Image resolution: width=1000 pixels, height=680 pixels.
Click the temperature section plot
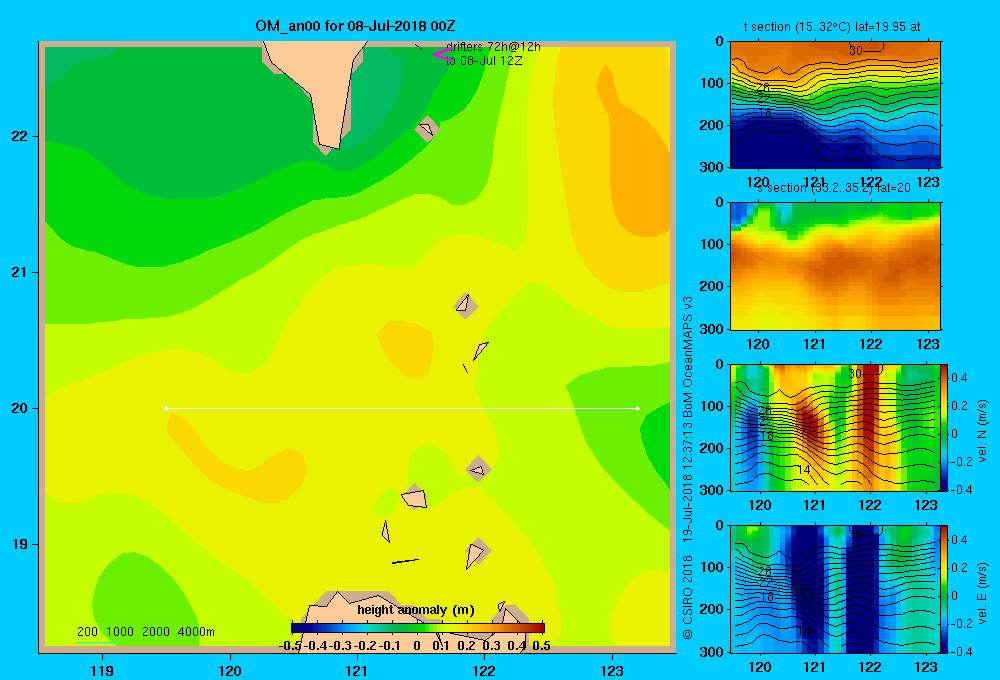click(x=835, y=105)
